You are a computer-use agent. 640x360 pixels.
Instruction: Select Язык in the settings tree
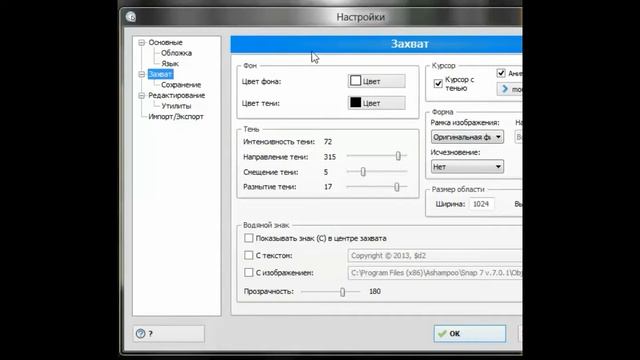click(x=170, y=64)
